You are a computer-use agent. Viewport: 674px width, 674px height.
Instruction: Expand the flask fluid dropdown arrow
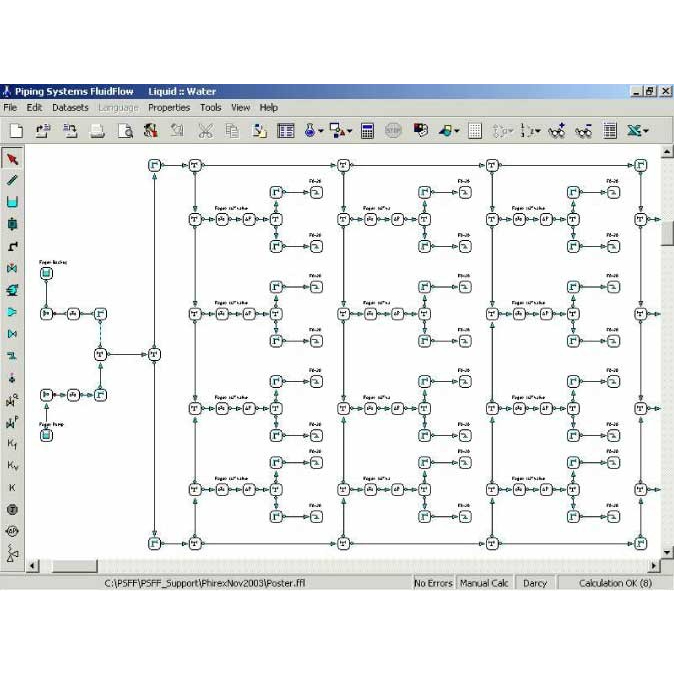321,131
